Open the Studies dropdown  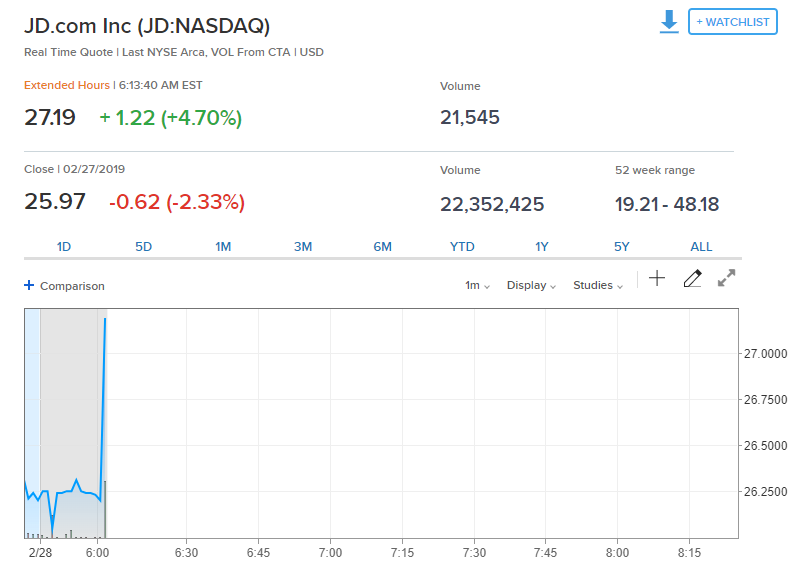tap(598, 286)
